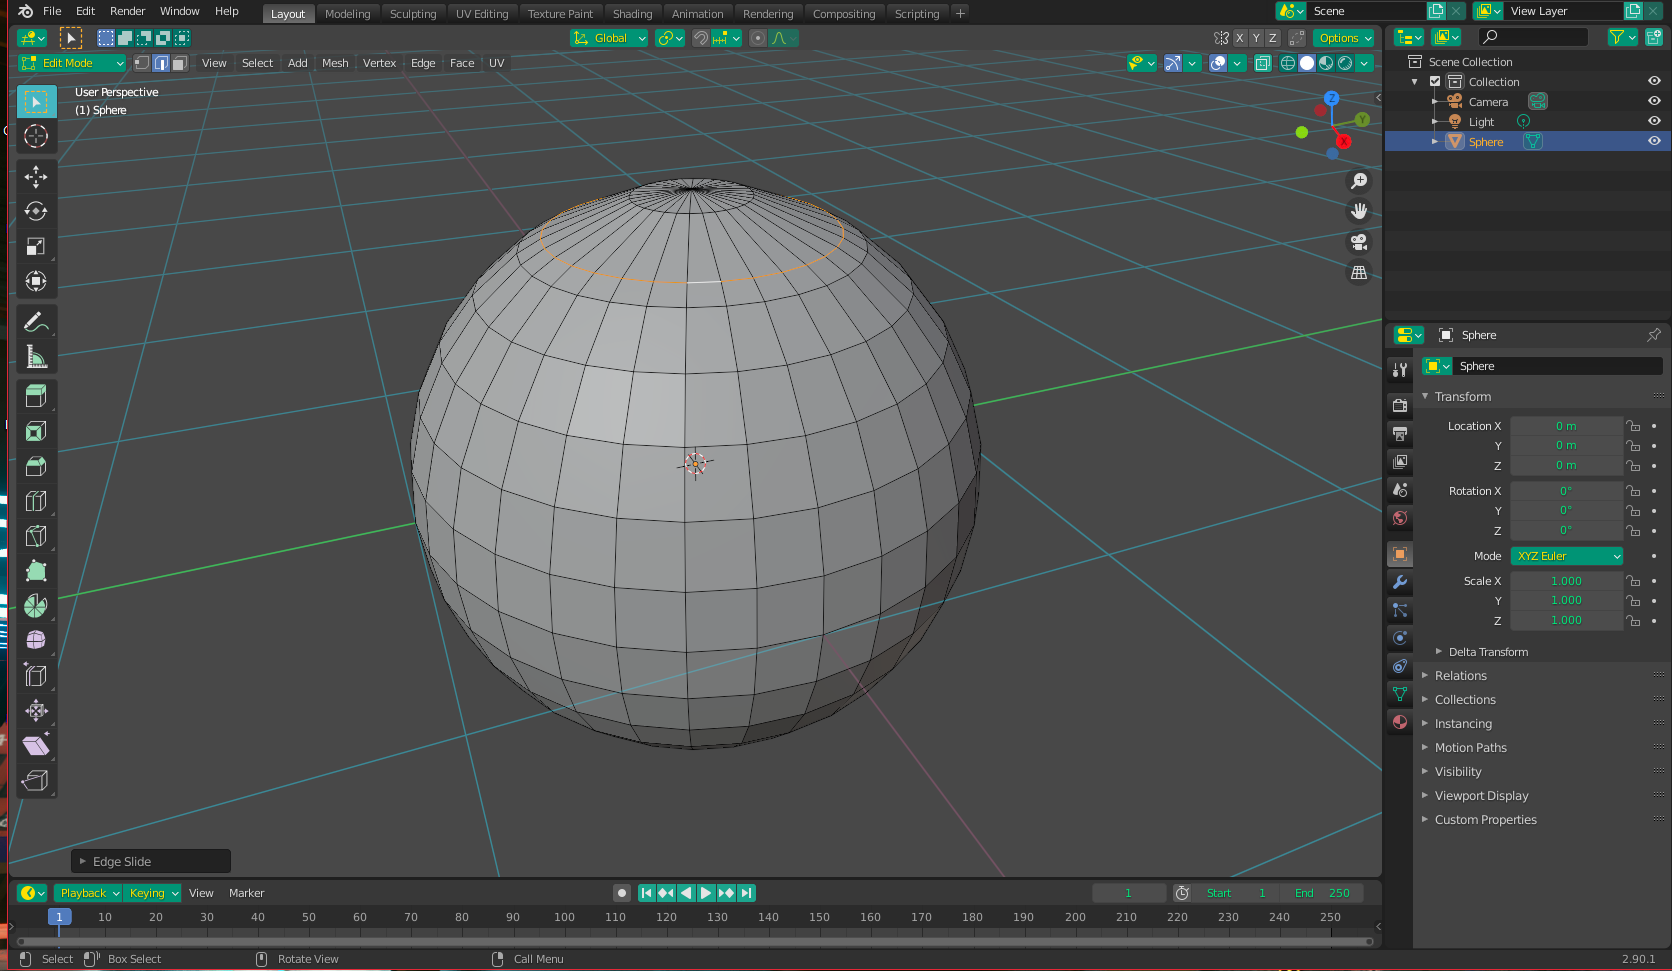Switch to the Modeling workspace tab
The image size is (1672, 971).
[347, 14]
